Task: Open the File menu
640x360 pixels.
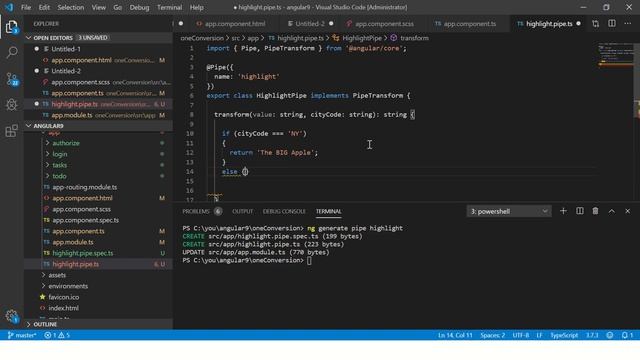Action: pos(26,7)
